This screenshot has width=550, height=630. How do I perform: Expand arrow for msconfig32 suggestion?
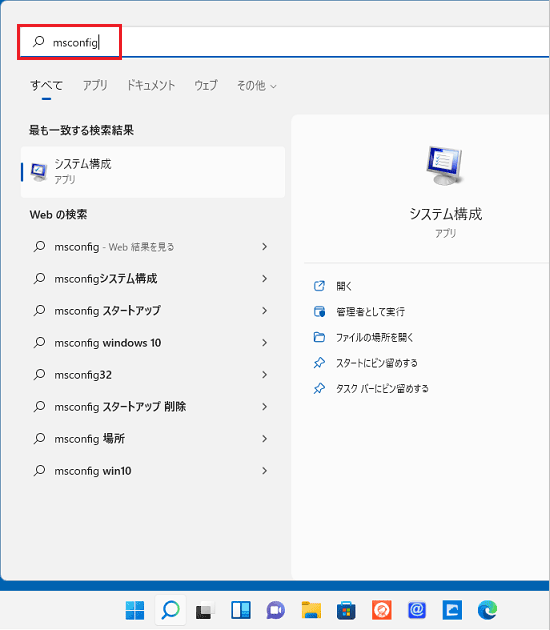coord(264,374)
